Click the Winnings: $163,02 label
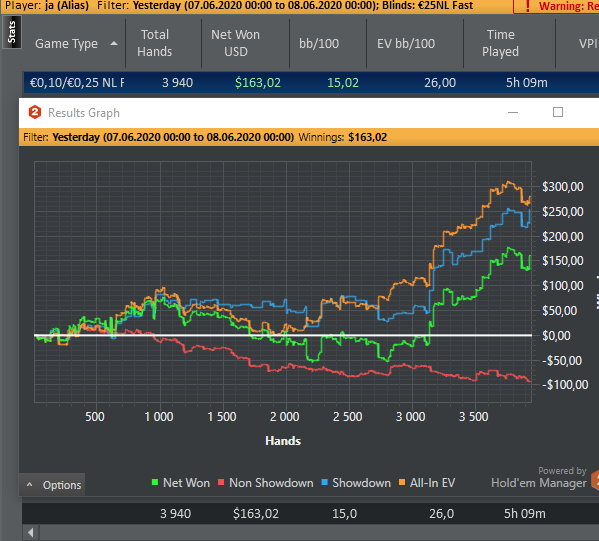This screenshot has height=541, width=599. pos(343,137)
